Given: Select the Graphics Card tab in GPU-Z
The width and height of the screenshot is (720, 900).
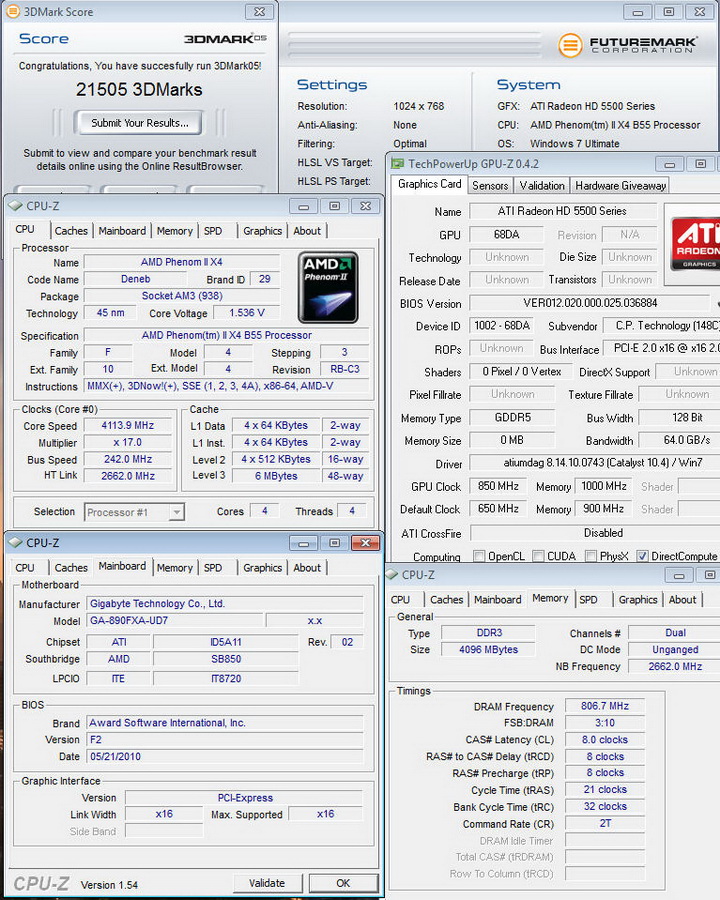Looking at the screenshot, I should (429, 184).
